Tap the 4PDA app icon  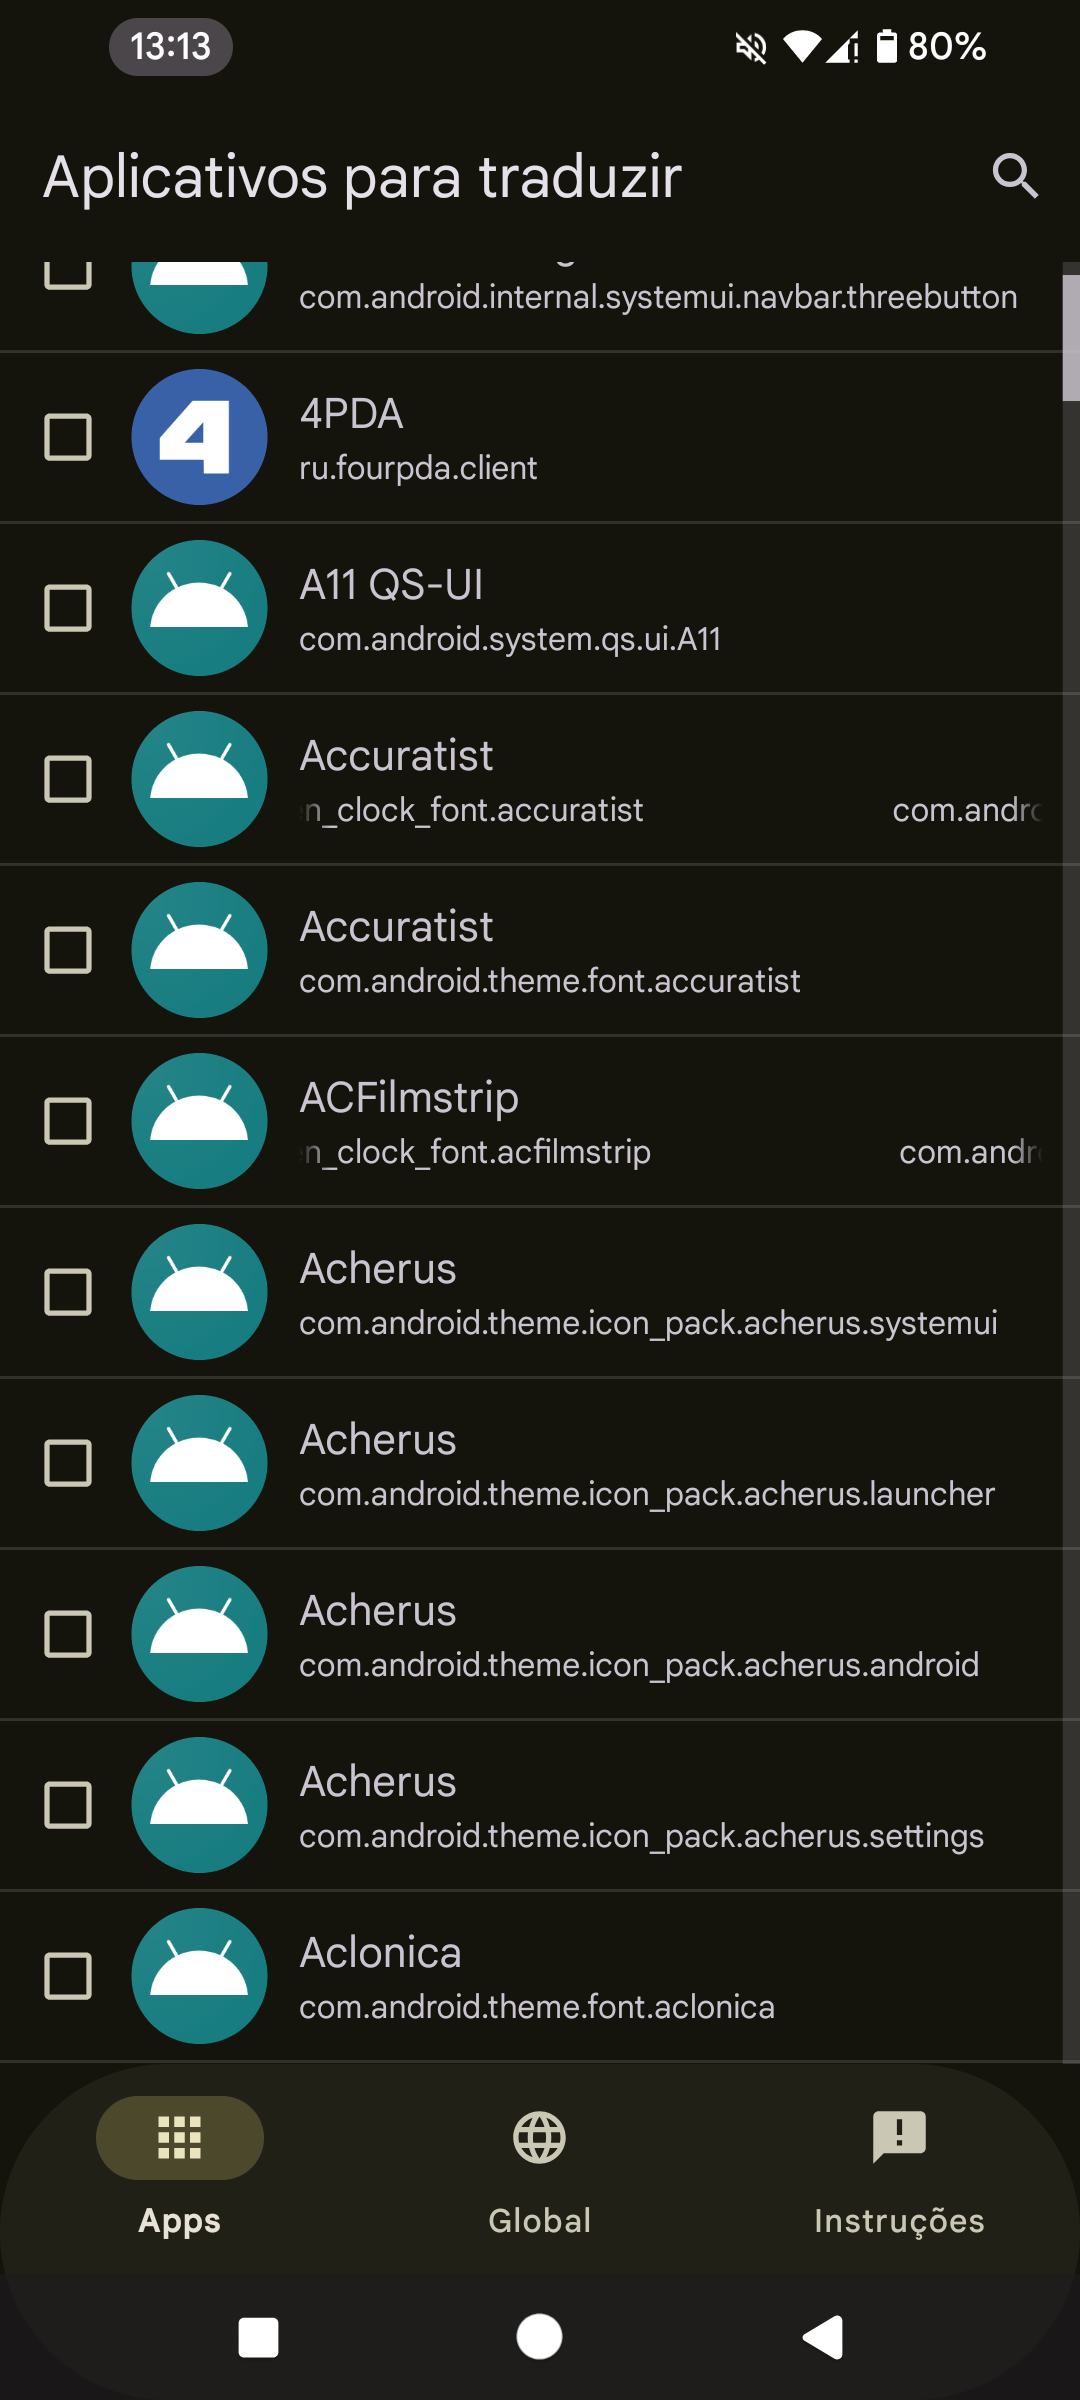[199, 438]
